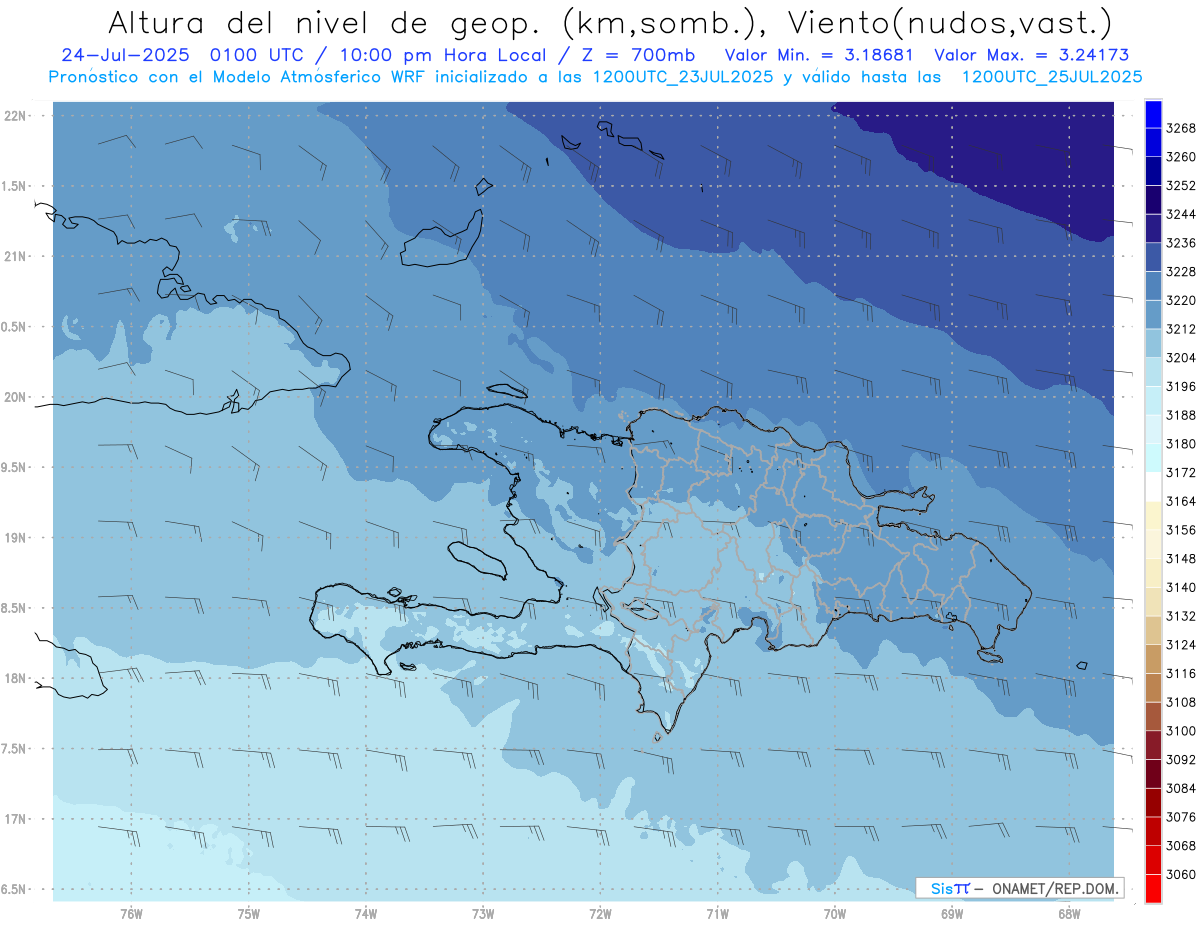1200x927 pixels.
Task: Click the '70W' longitude label
Action: coord(835,913)
